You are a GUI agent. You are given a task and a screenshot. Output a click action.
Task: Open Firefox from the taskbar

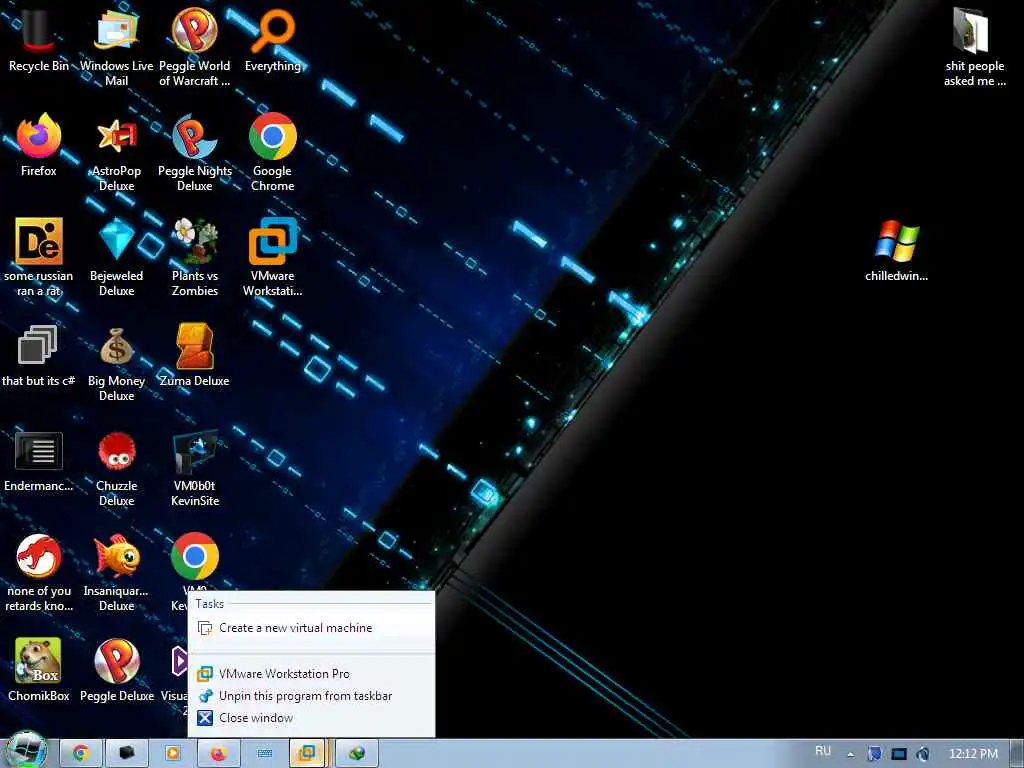218,754
